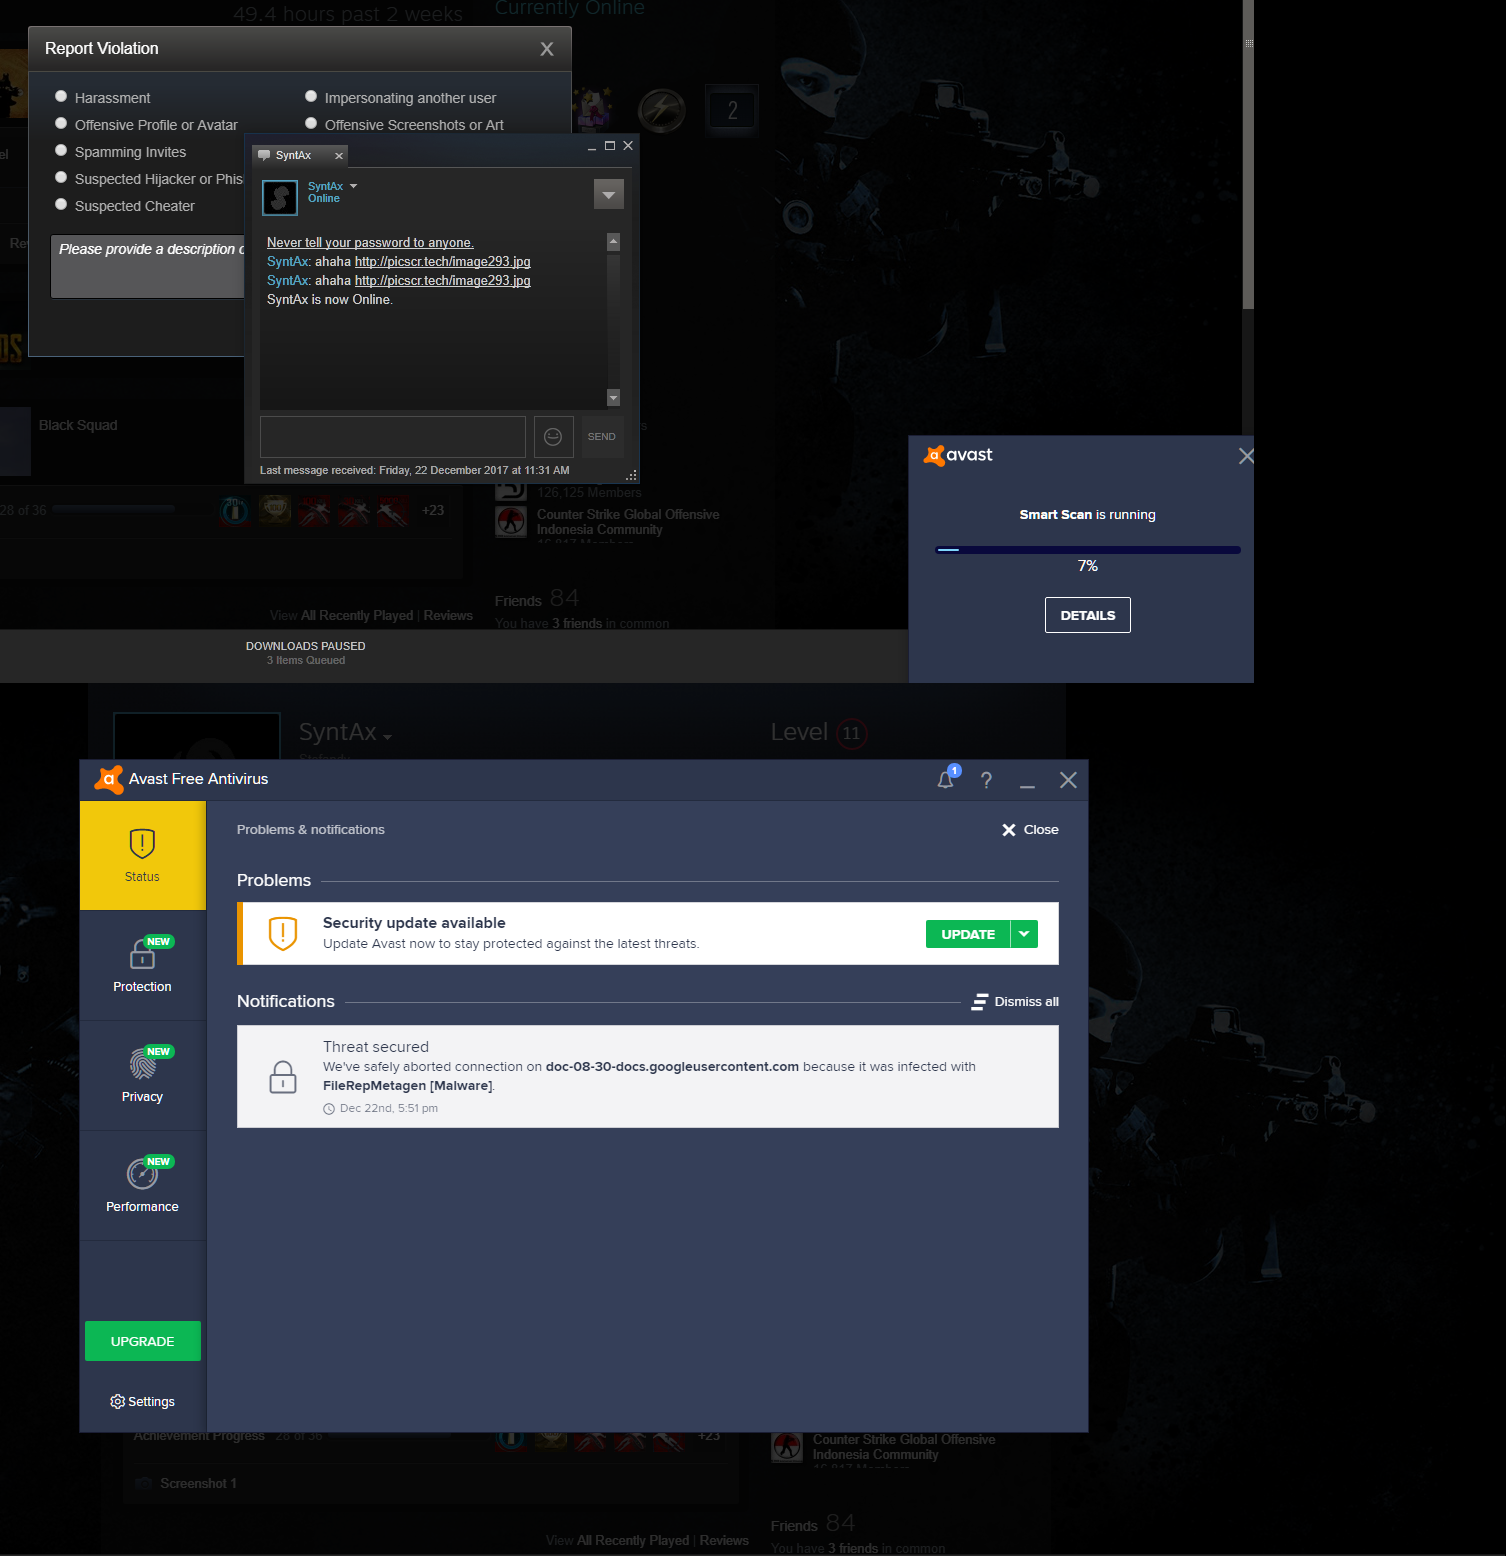Open Avast Protection tab
The image size is (1506, 1556).
pos(143,966)
